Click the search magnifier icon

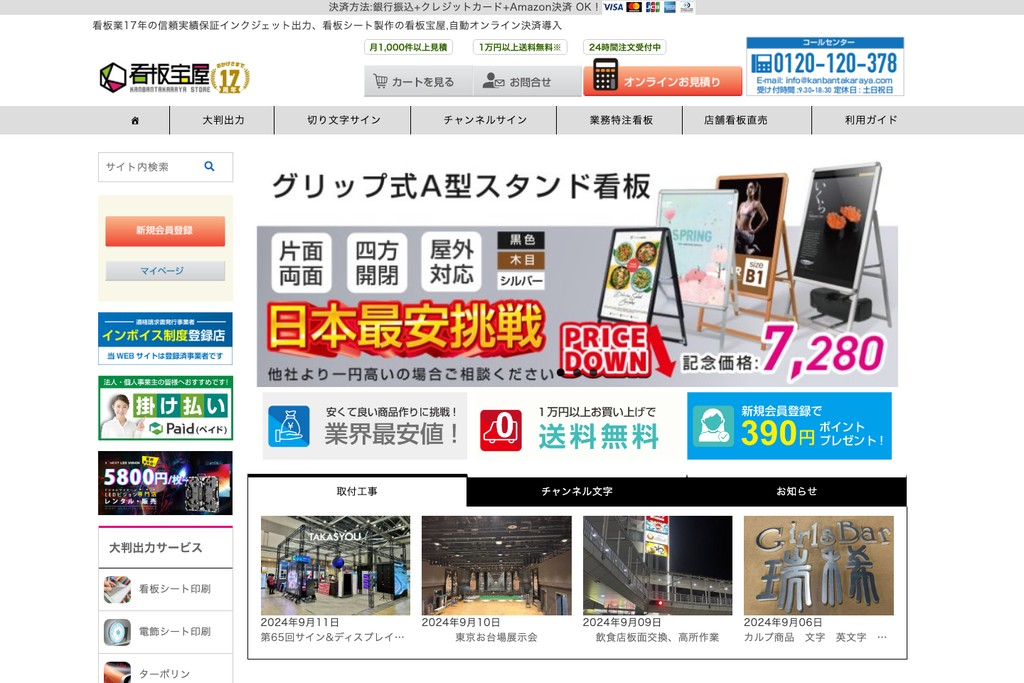[x=209, y=167]
